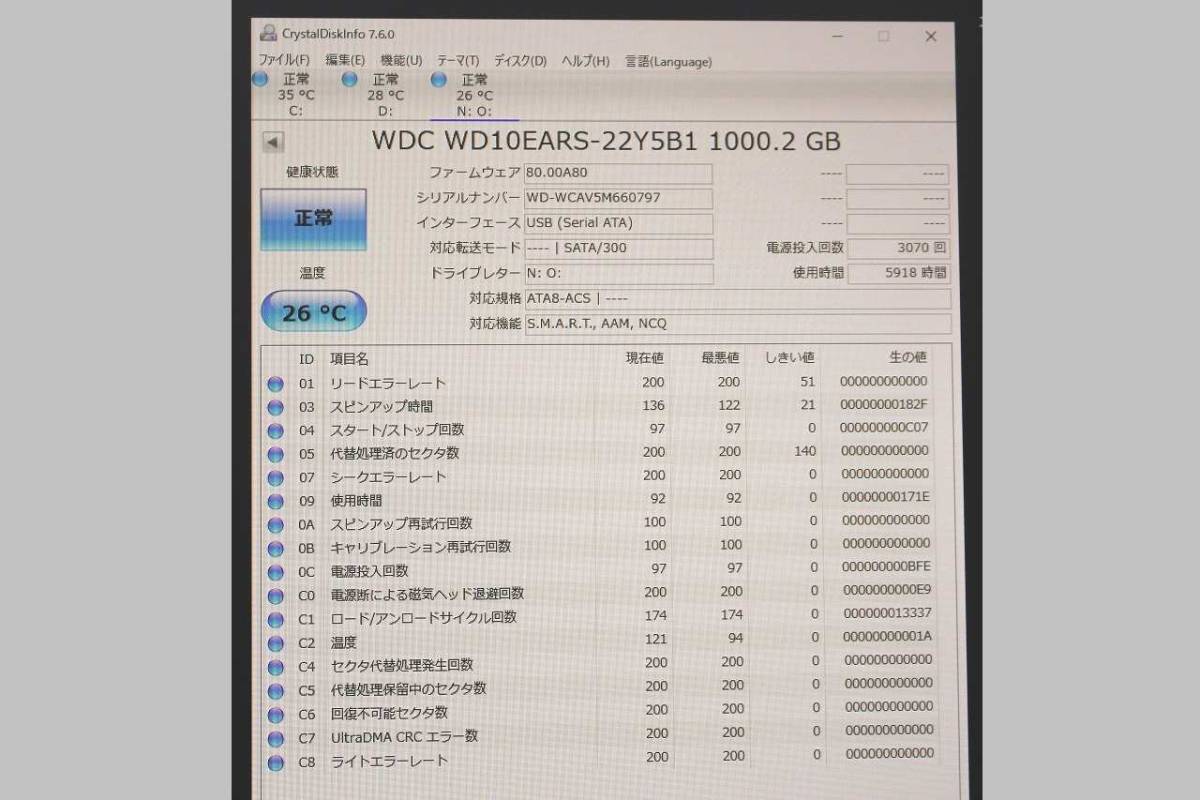Image resolution: width=1200 pixels, height=800 pixels.
Task: Open the ファイル(F) menu
Action: (x=284, y=61)
